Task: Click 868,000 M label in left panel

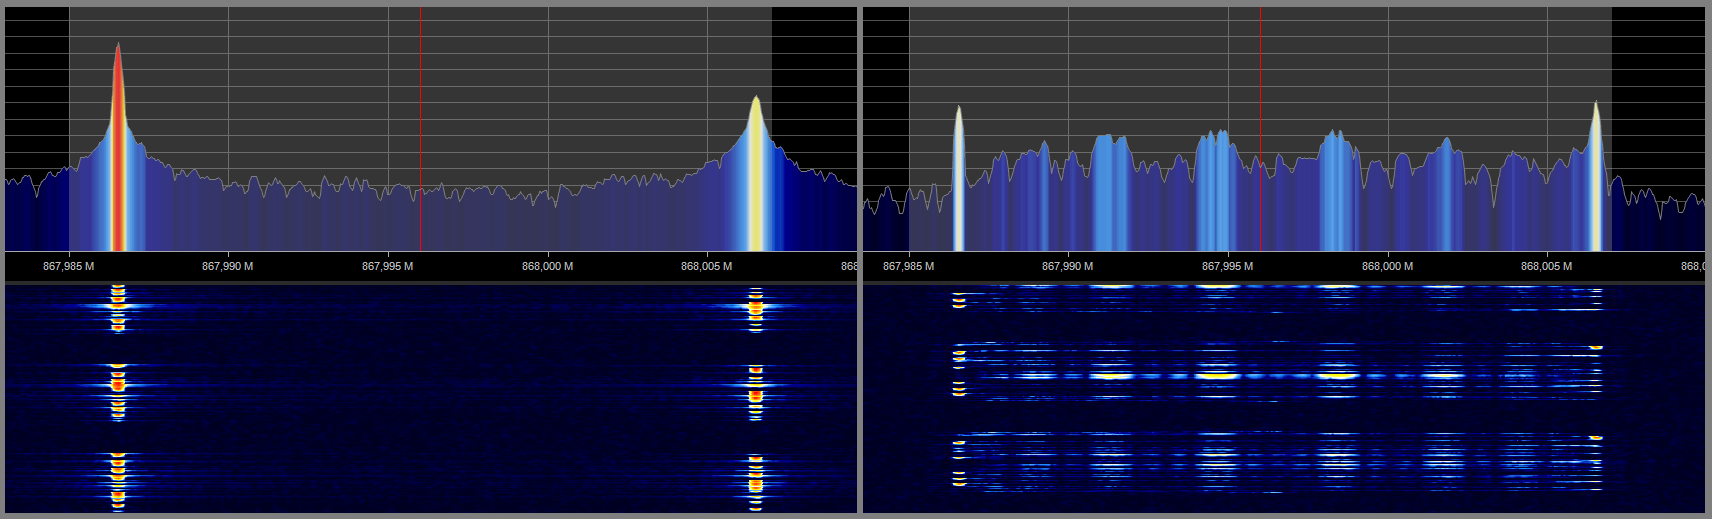Action: tap(547, 266)
